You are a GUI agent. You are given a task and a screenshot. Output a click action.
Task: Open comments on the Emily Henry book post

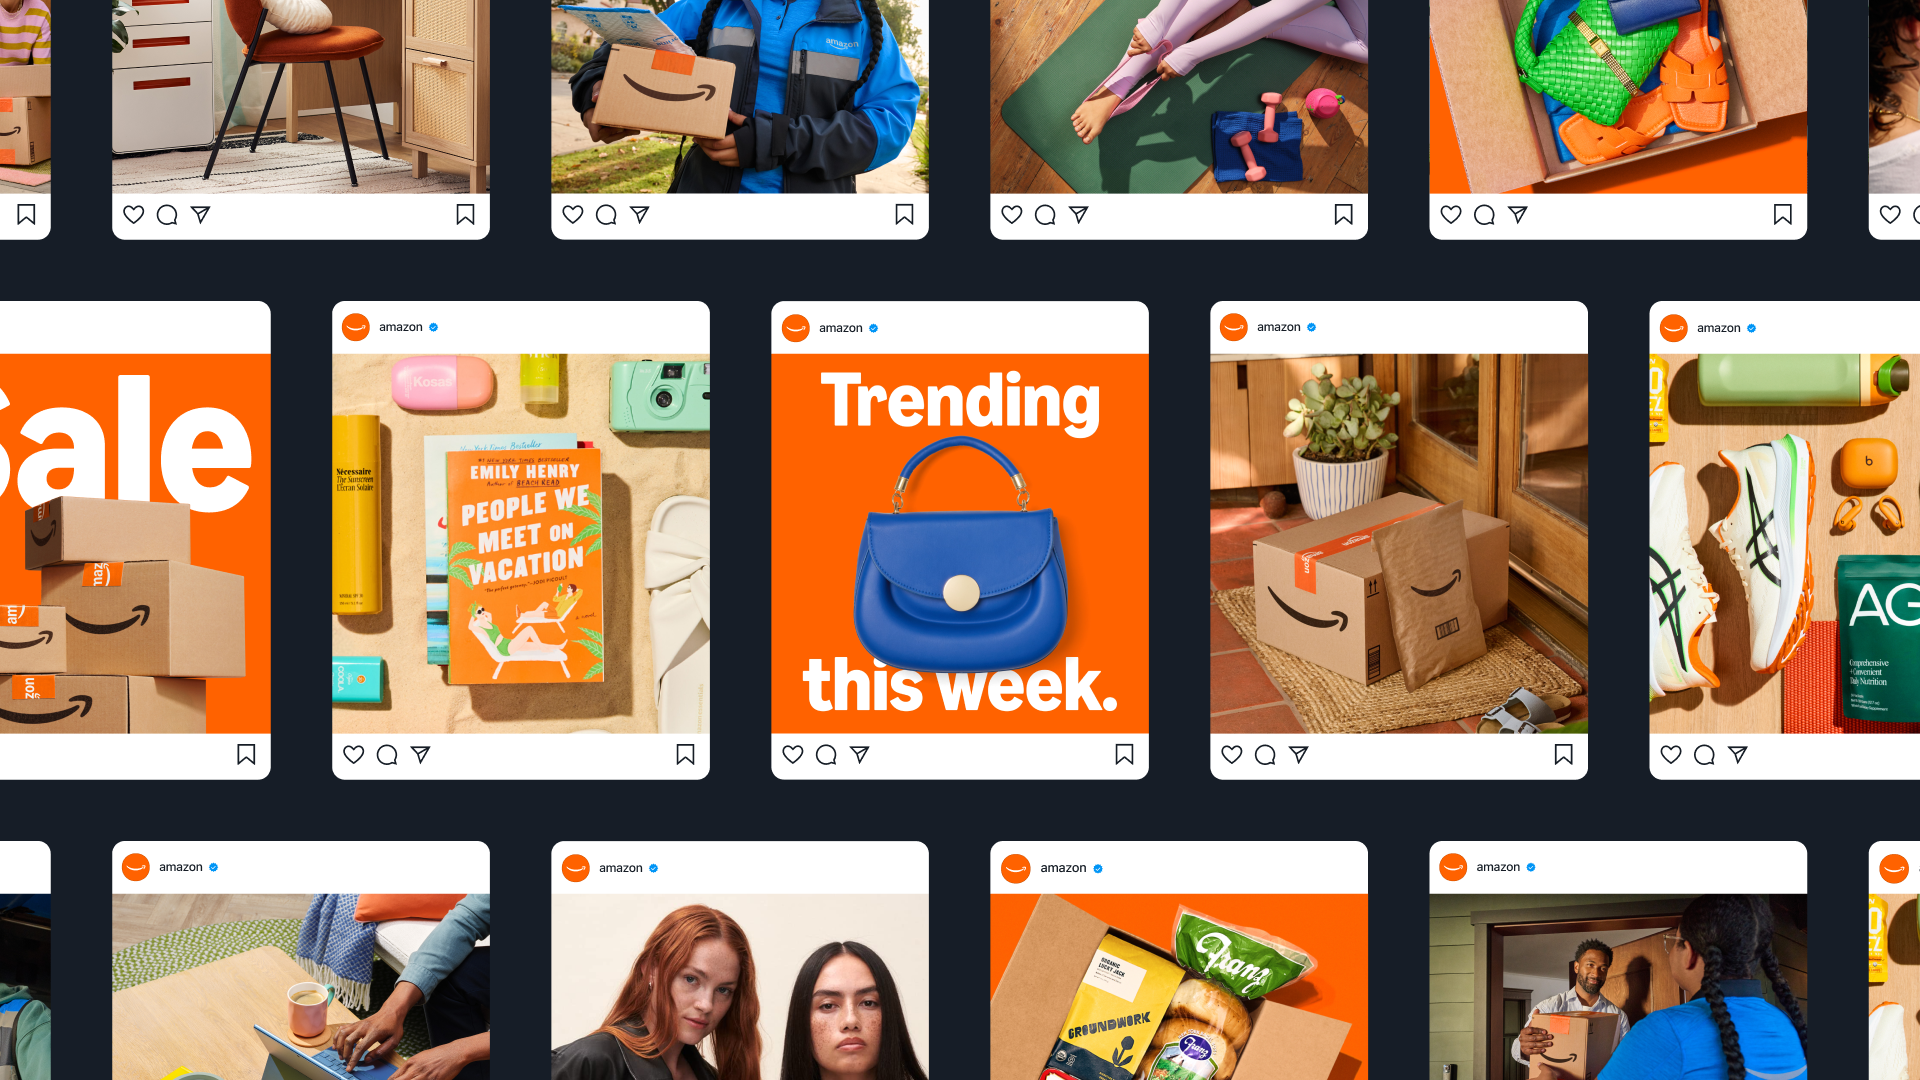[387, 755]
